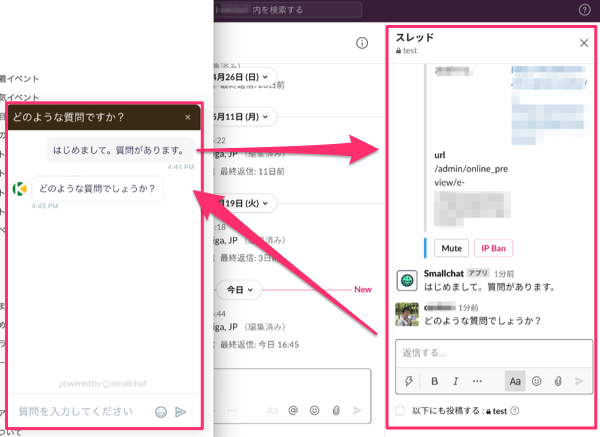Mention someone with @ icon in channel composer
This screenshot has height=437, width=600.
[293, 411]
